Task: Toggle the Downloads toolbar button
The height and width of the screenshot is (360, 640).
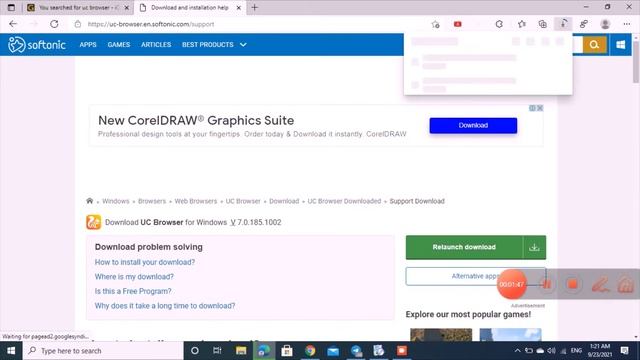Action: 563,24
